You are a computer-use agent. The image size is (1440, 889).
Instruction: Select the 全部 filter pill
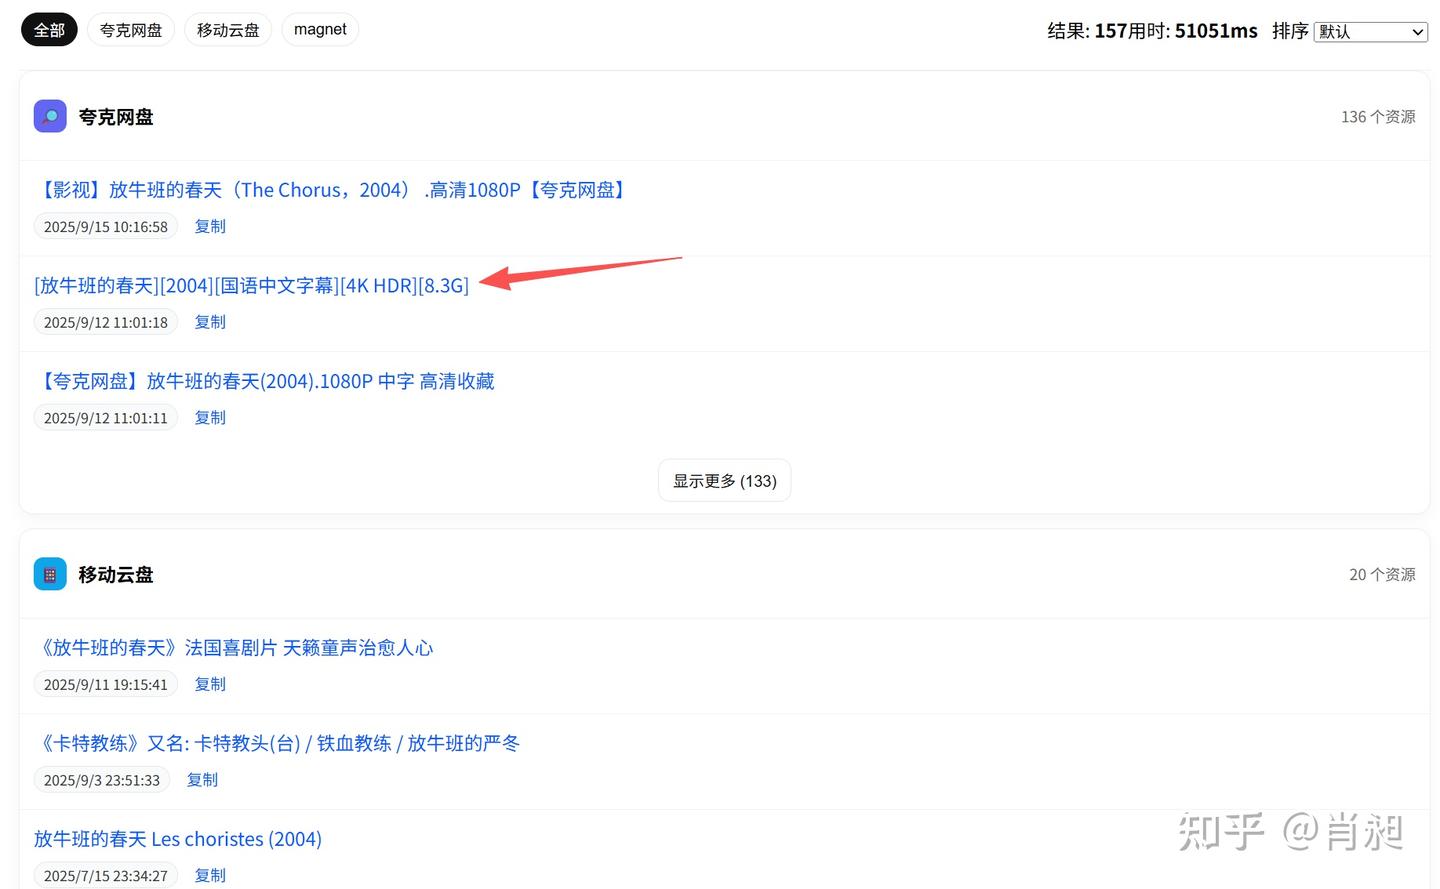48,29
